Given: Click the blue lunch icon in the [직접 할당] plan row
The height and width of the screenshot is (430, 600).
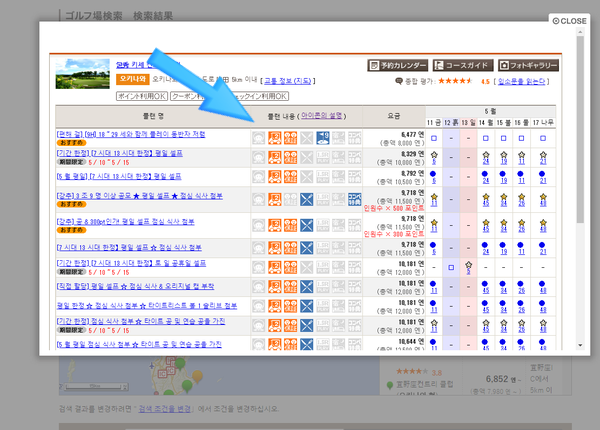Looking at the screenshot, I should pyautogui.click(x=307, y=287).
